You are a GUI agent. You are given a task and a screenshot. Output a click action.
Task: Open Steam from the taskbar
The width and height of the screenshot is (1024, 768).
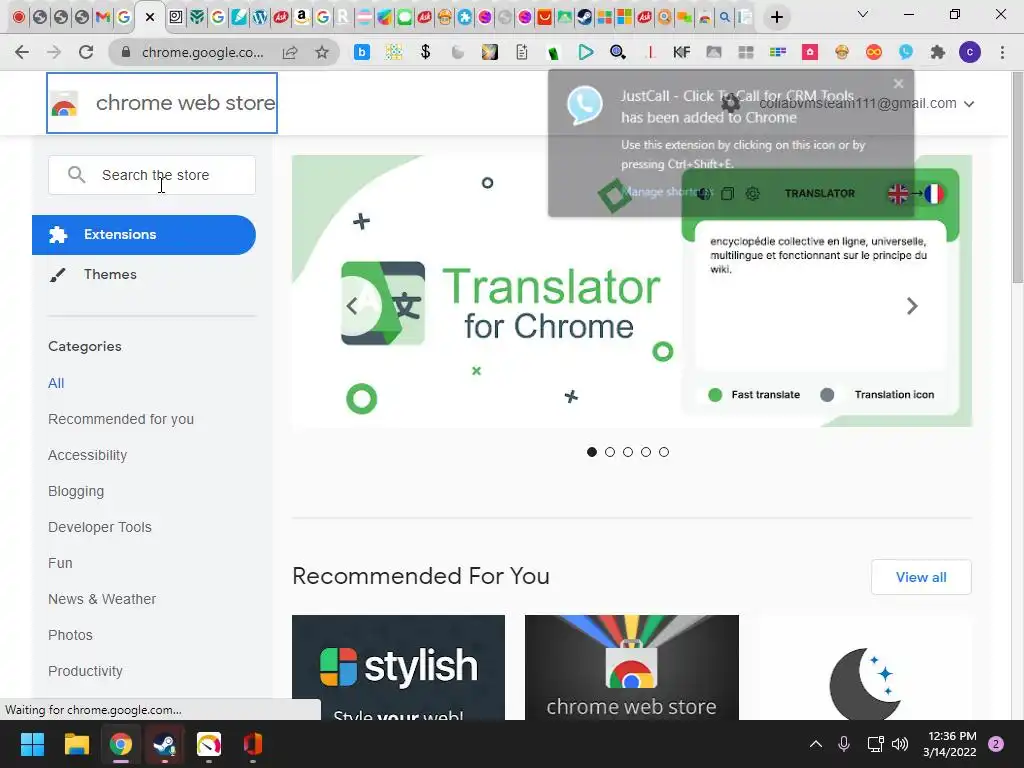pyautogui.click(x=164, y=744)
